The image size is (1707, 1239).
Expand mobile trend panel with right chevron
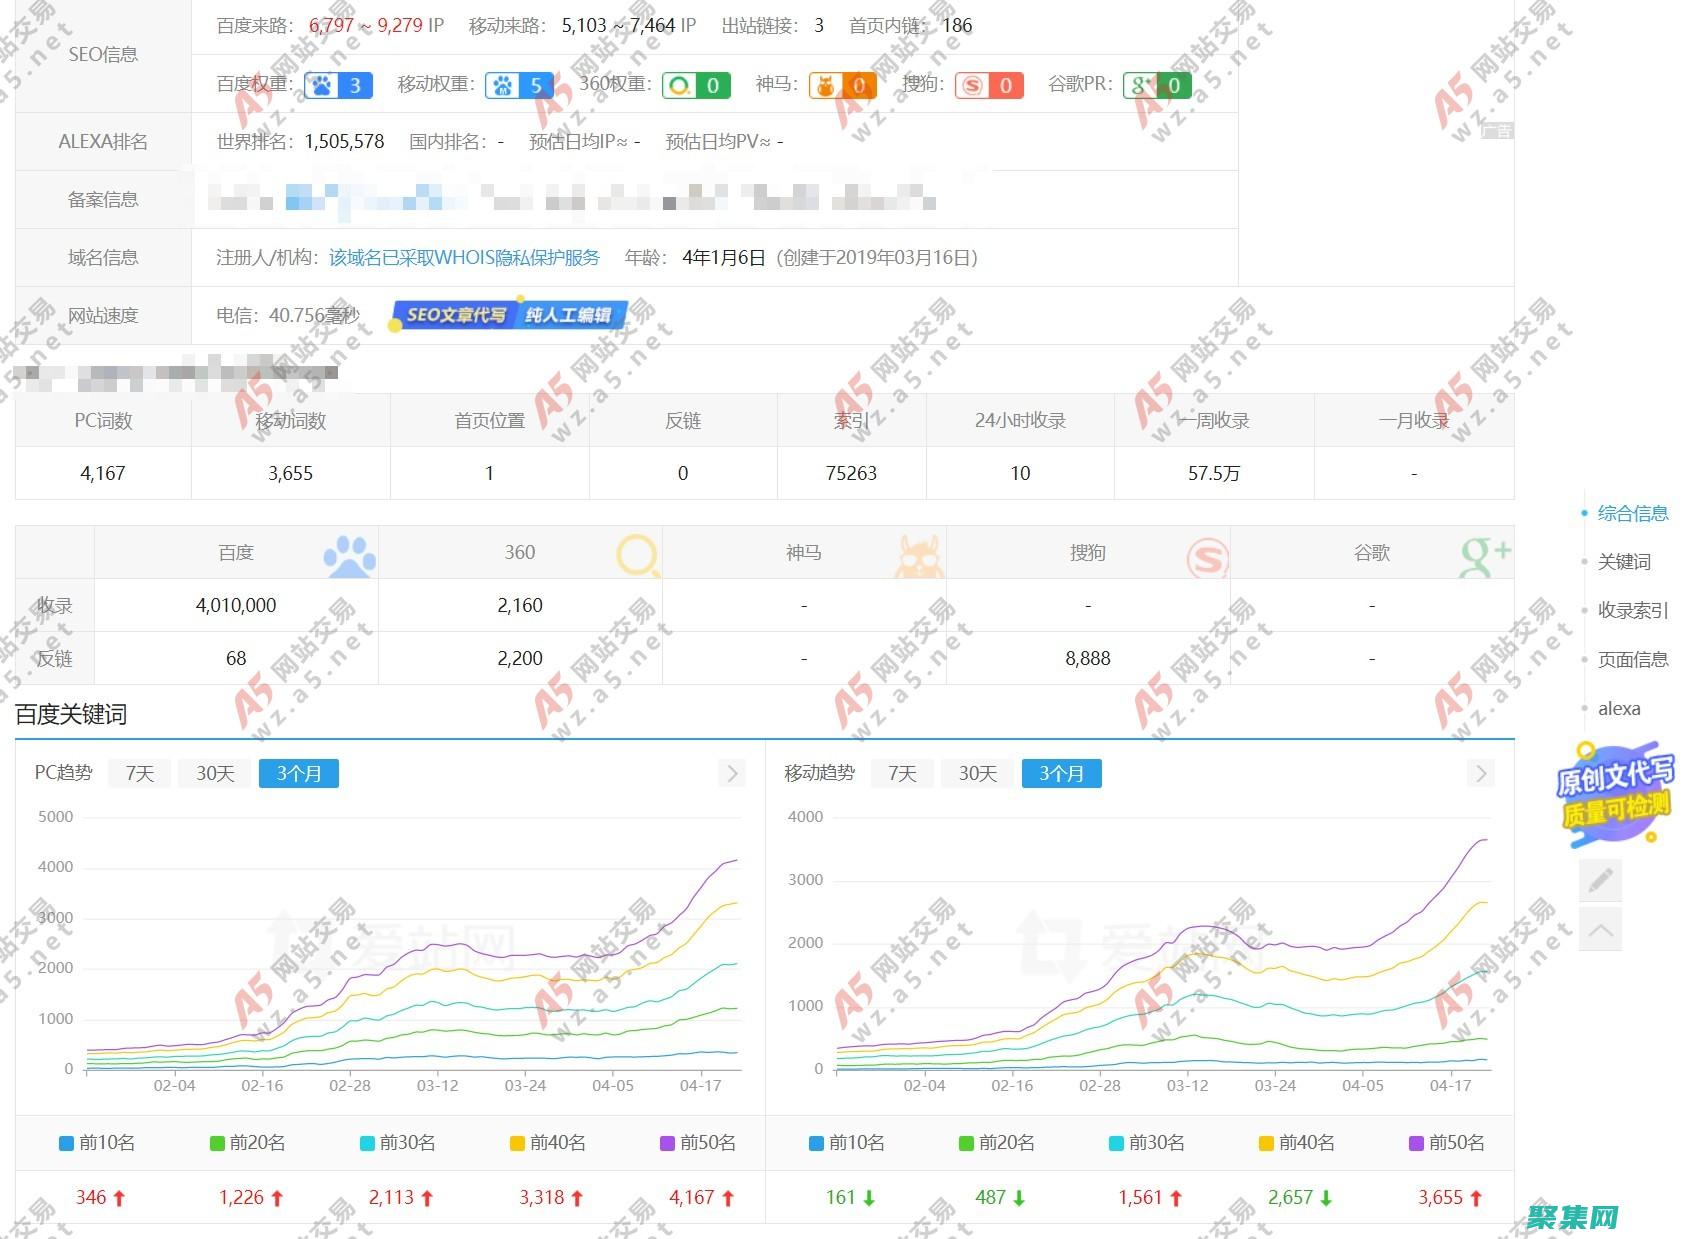coord(1481,773)
